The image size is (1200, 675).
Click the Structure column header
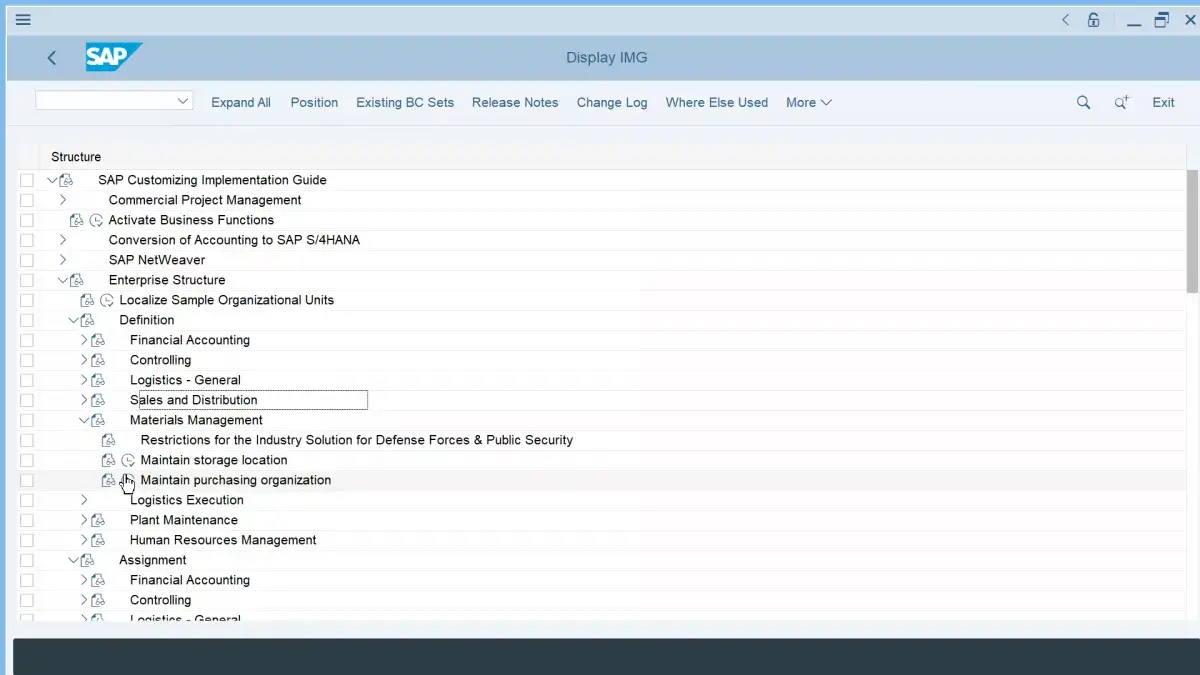point(76,157)
